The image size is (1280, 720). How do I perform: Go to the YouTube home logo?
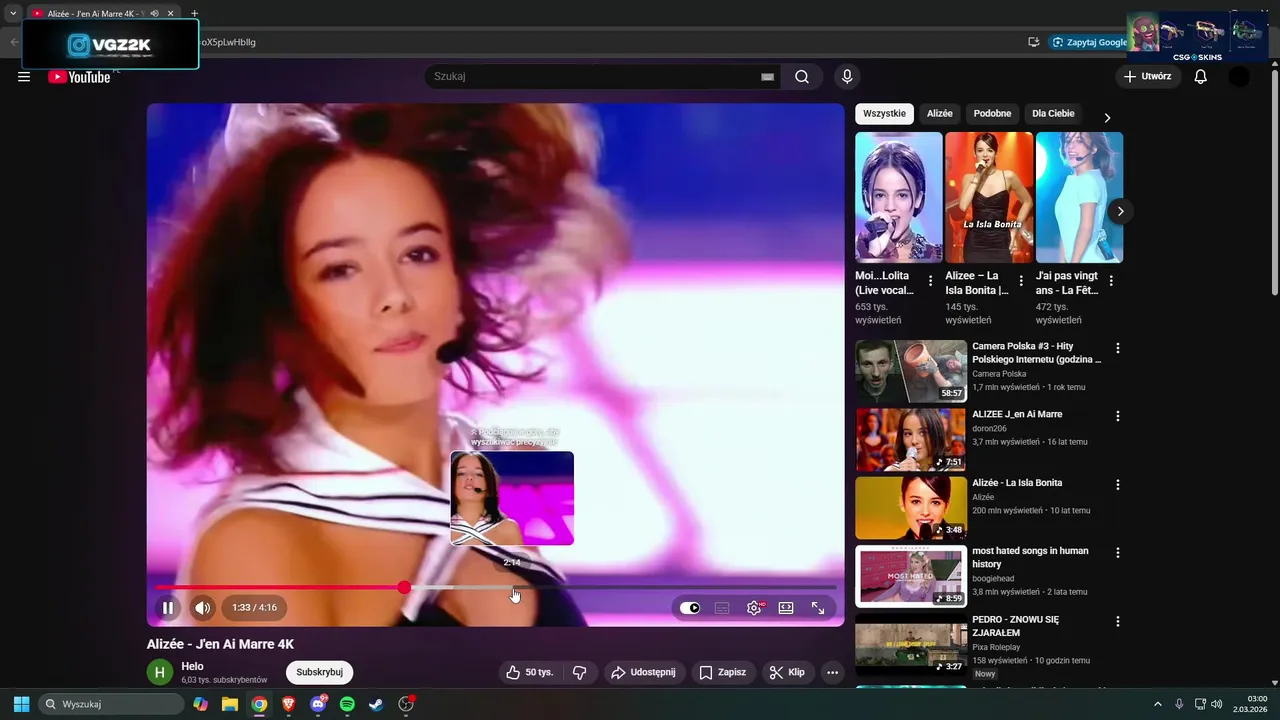[79, 77]
